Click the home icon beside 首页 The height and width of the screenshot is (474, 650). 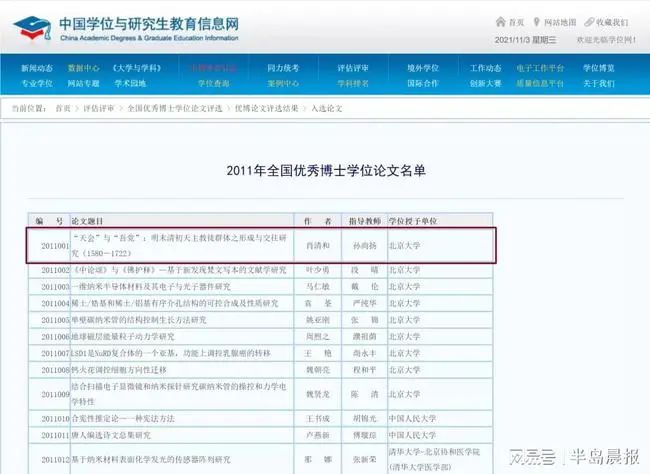coord(500,22)
